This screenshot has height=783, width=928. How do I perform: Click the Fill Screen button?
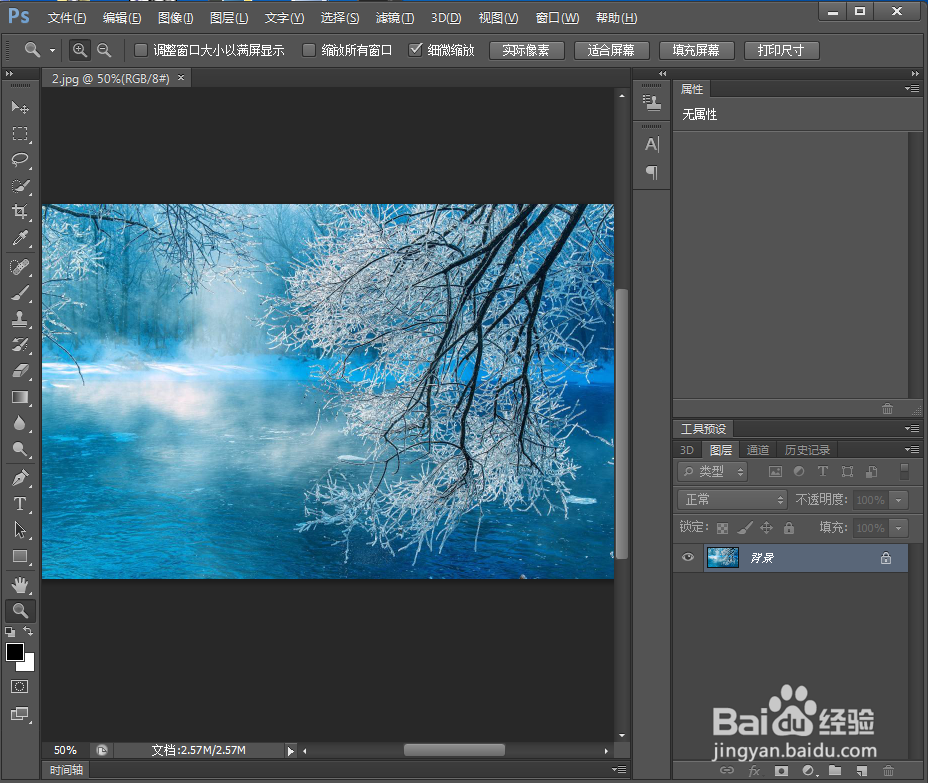pyautogui.click(x=697, y=50)
